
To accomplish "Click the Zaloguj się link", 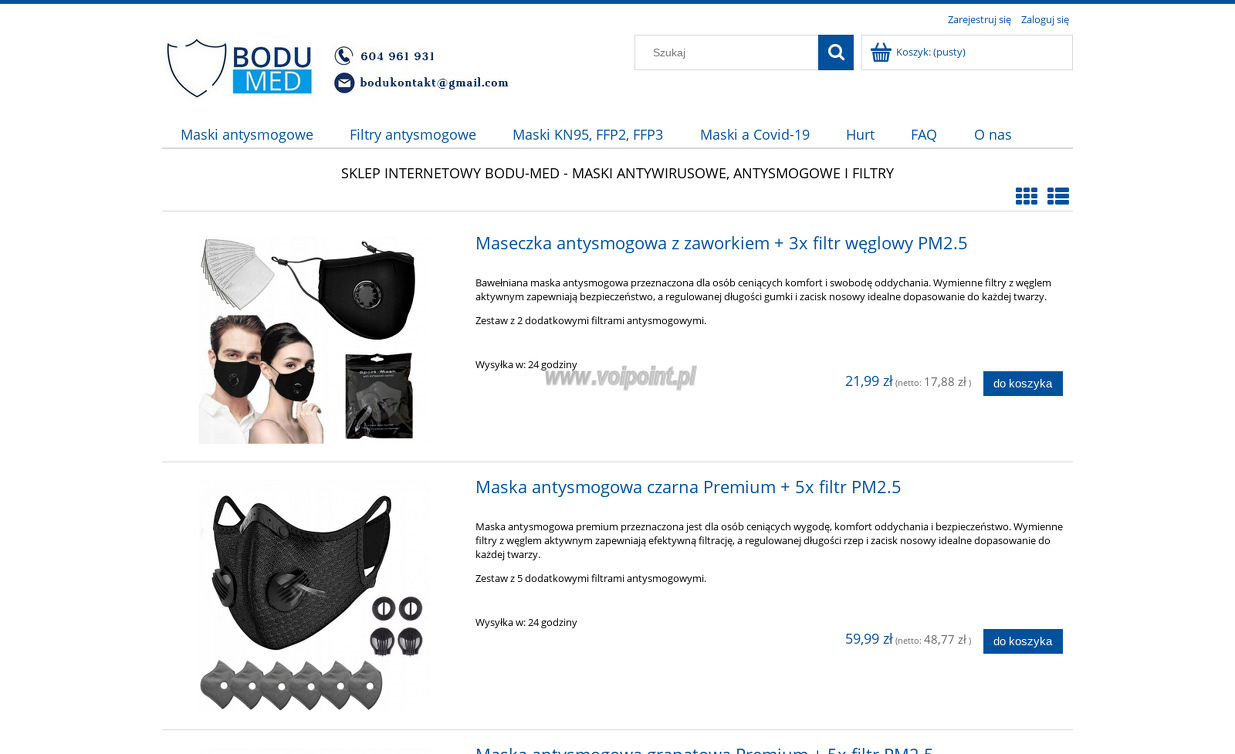I will click(1045, 20).
